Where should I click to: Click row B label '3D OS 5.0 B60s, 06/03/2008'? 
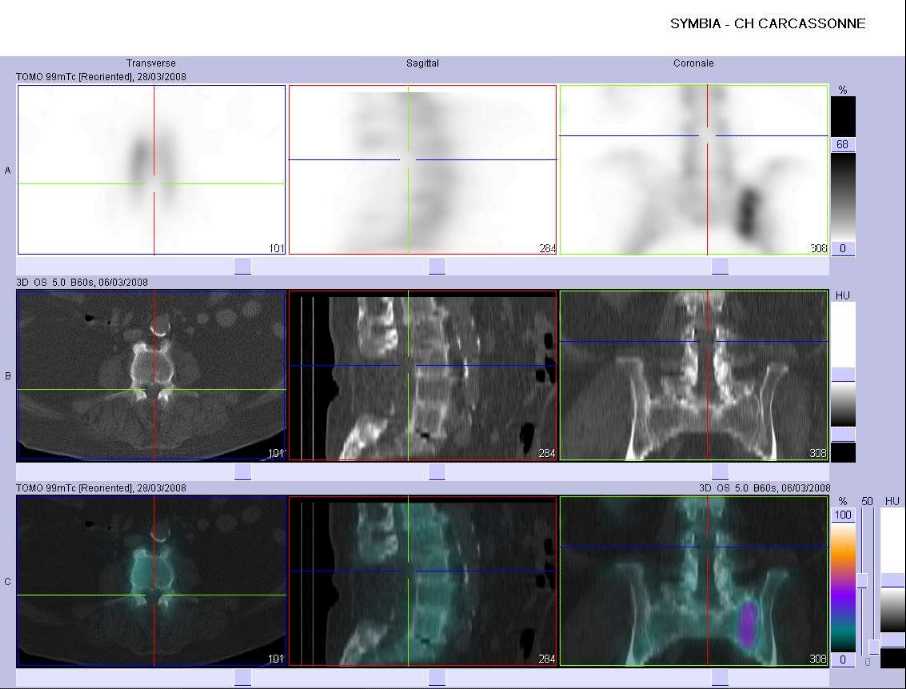point(82,282)
